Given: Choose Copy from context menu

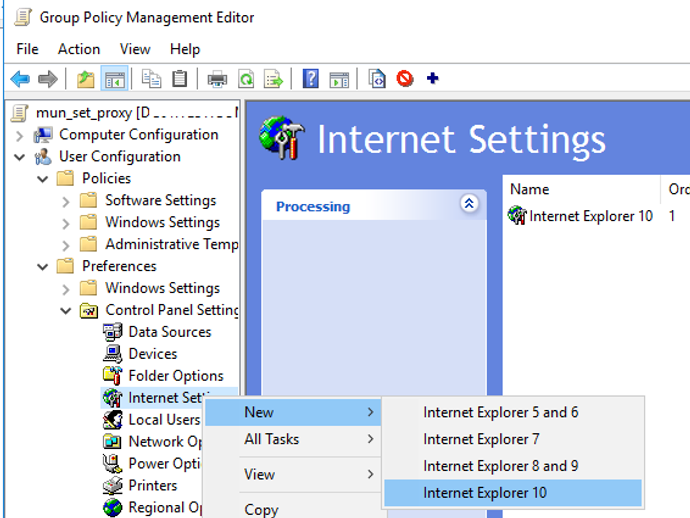Looking at the screenshot, I should [293, 508].
